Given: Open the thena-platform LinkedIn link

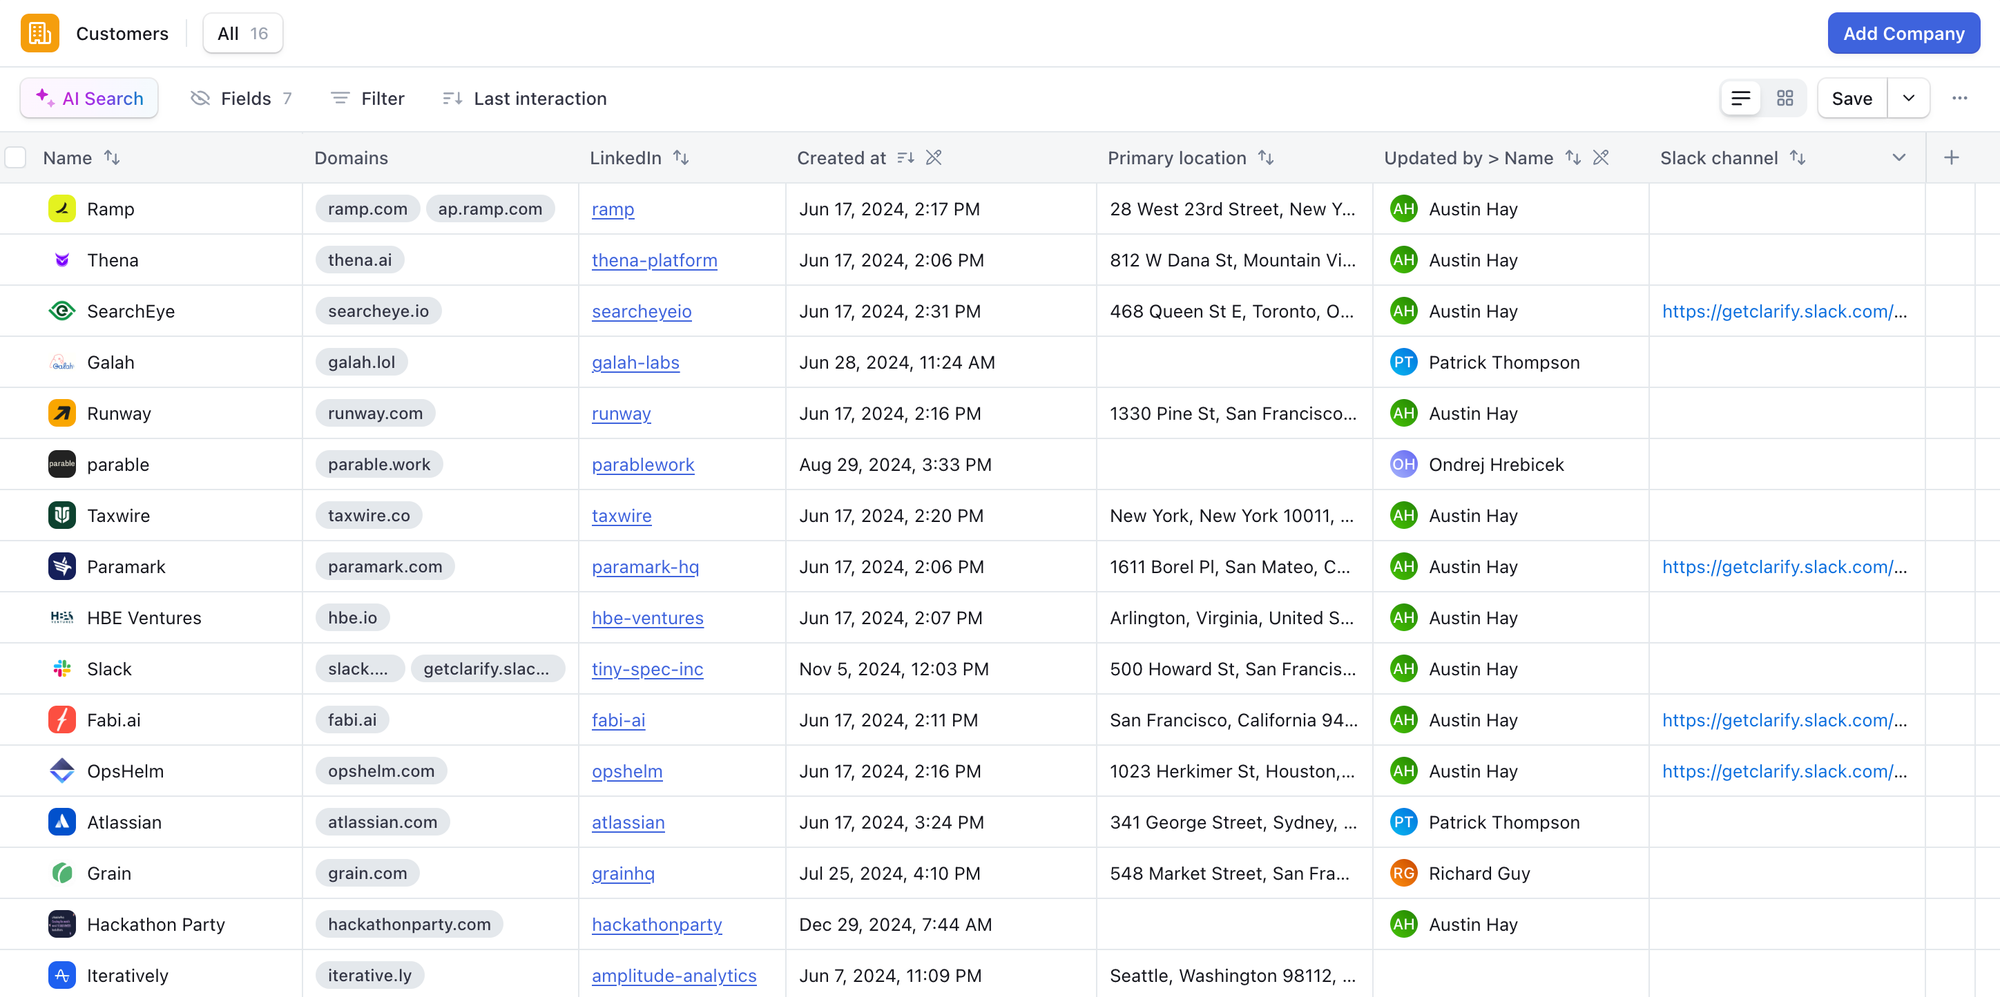Looking at the screenshot, I should pyautogui.click(x=655, y=260).
